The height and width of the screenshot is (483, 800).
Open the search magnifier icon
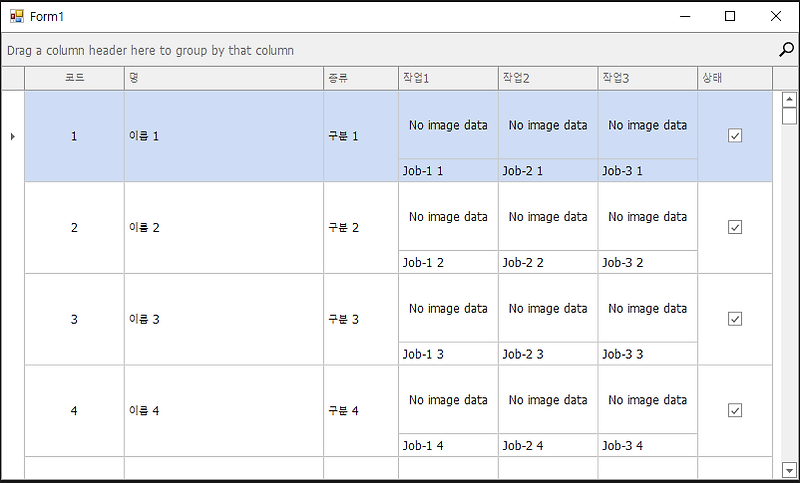click(786, 50)
